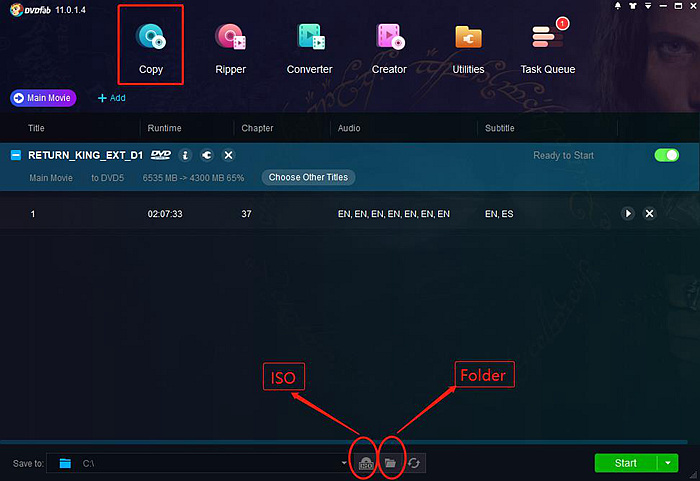700x481 pixels.
Task: Open the blue folder icon in Save to
Action: 65,463
